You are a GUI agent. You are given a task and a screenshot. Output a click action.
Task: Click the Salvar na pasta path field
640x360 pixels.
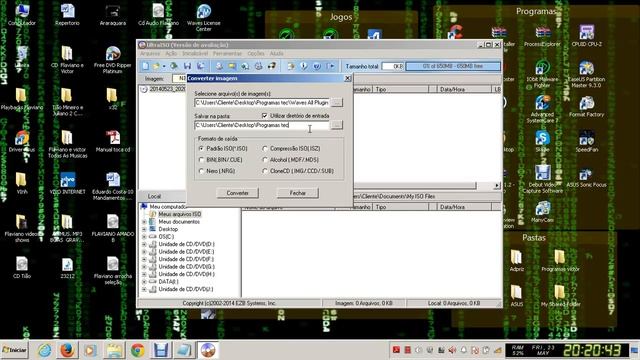pyautogui.click(x=262, y=125)
